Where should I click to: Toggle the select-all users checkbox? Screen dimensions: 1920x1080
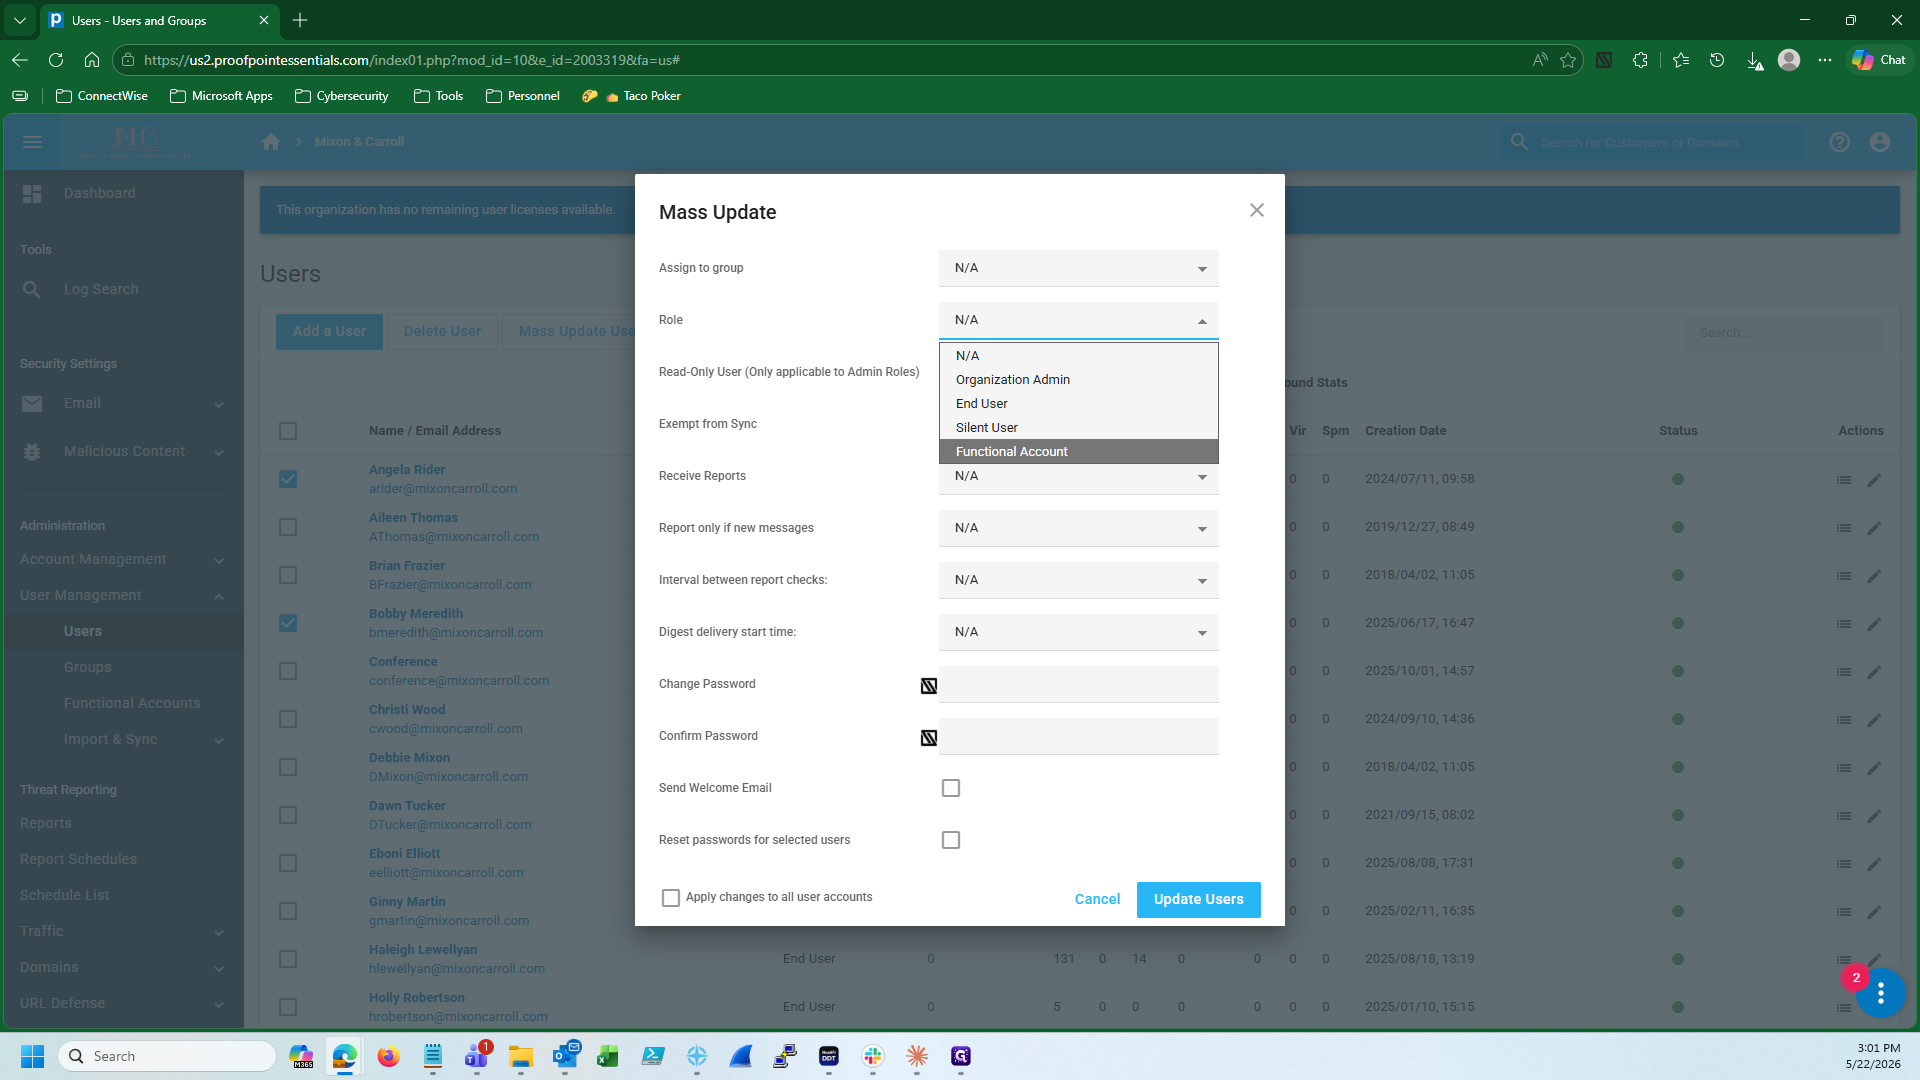pyautogui.click(x=288, y=431)
